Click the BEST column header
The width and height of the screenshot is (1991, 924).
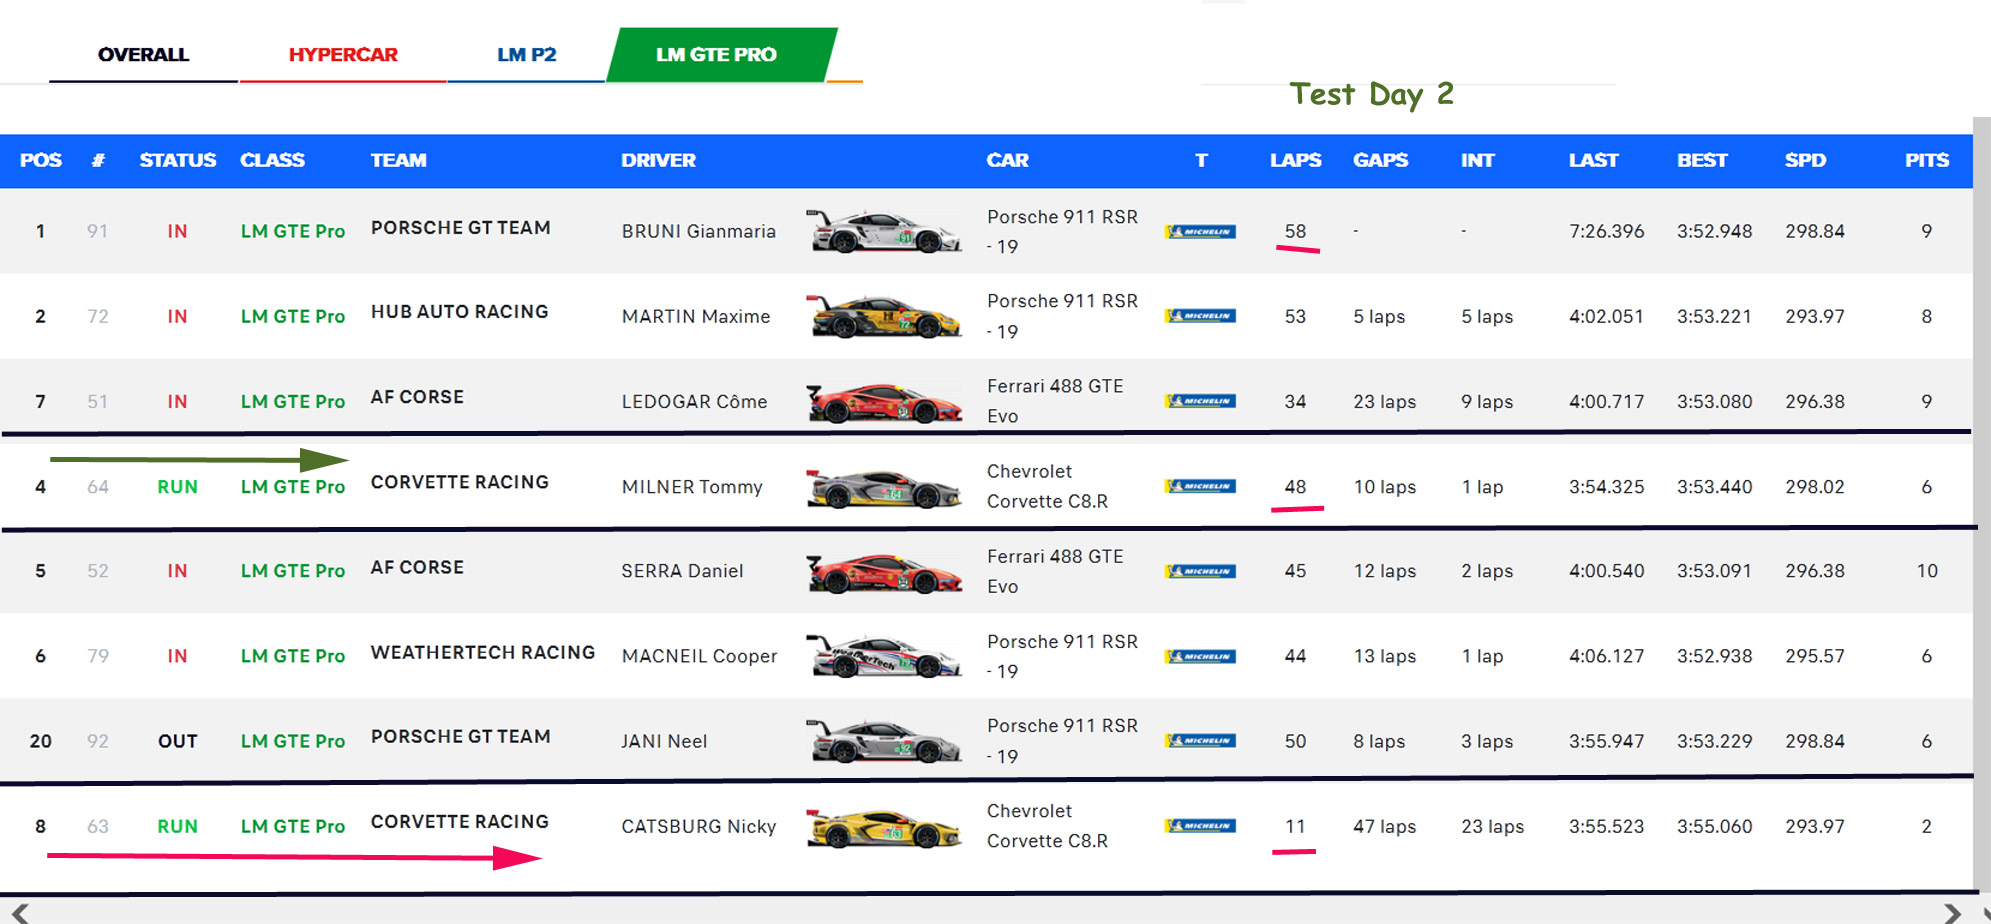point(1701,160)
